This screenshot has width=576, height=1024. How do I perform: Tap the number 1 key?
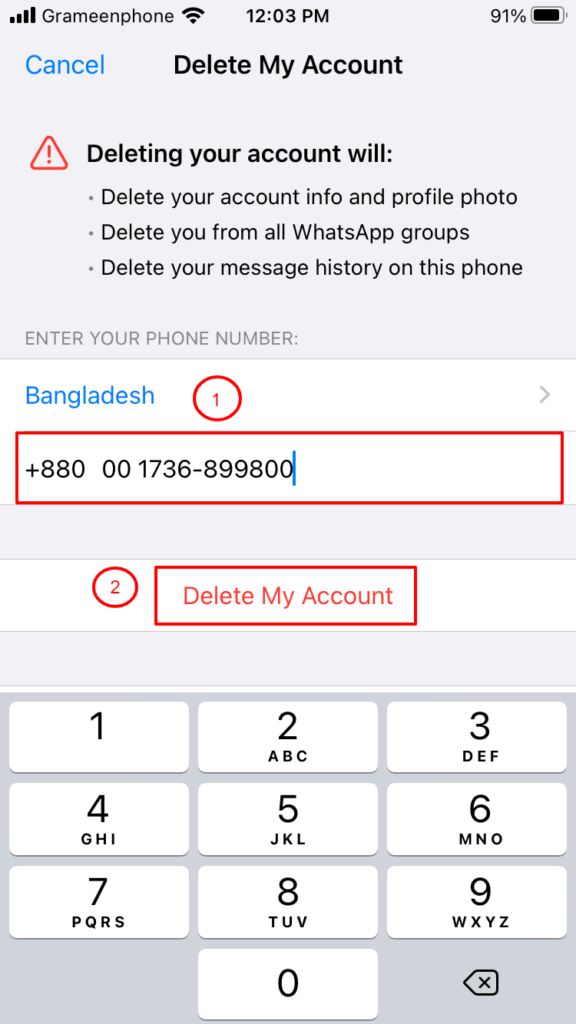[x=99, y=737]
